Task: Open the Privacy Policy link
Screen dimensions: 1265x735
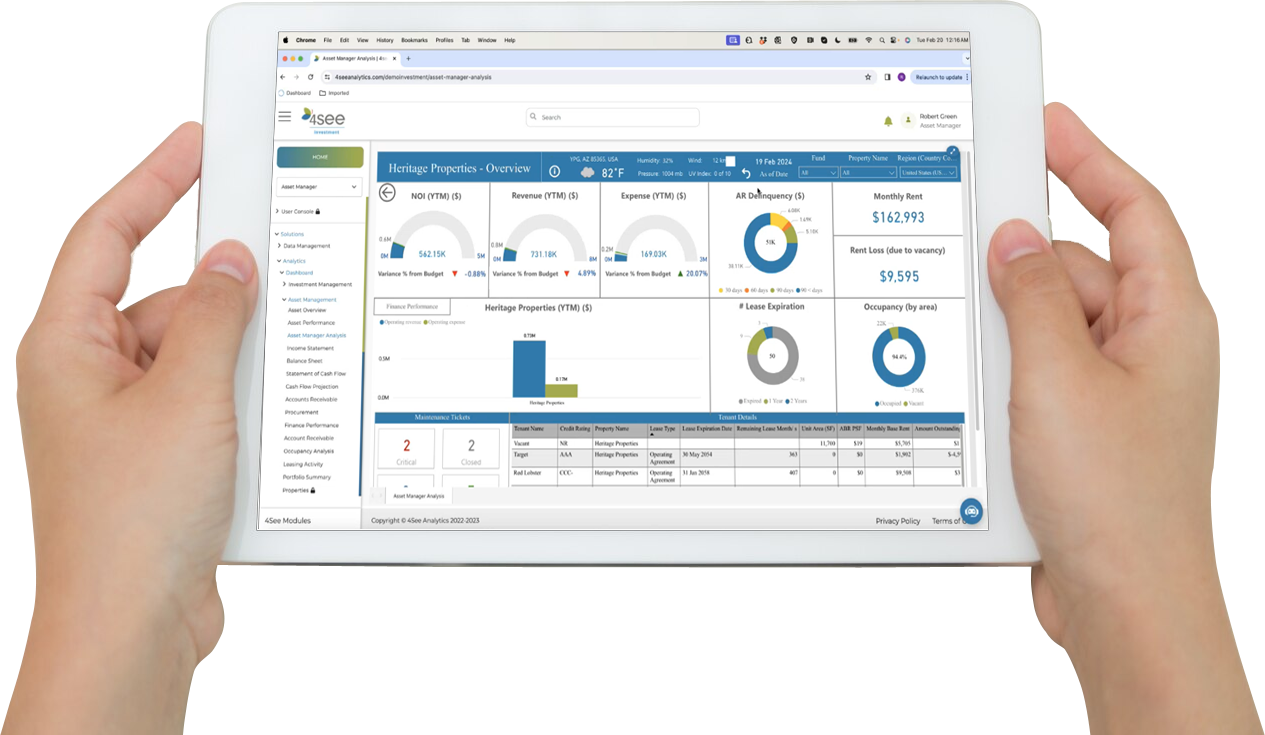Action: [897, 521]
